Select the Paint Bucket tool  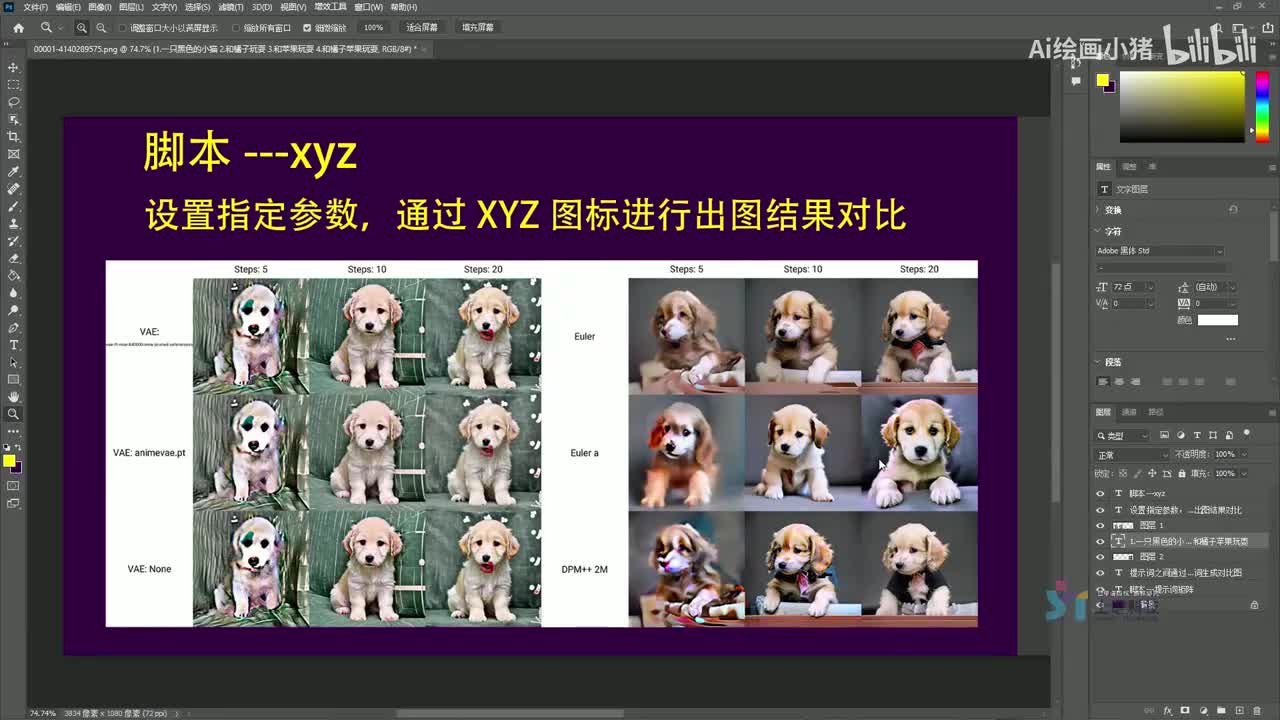pos(14,275)
